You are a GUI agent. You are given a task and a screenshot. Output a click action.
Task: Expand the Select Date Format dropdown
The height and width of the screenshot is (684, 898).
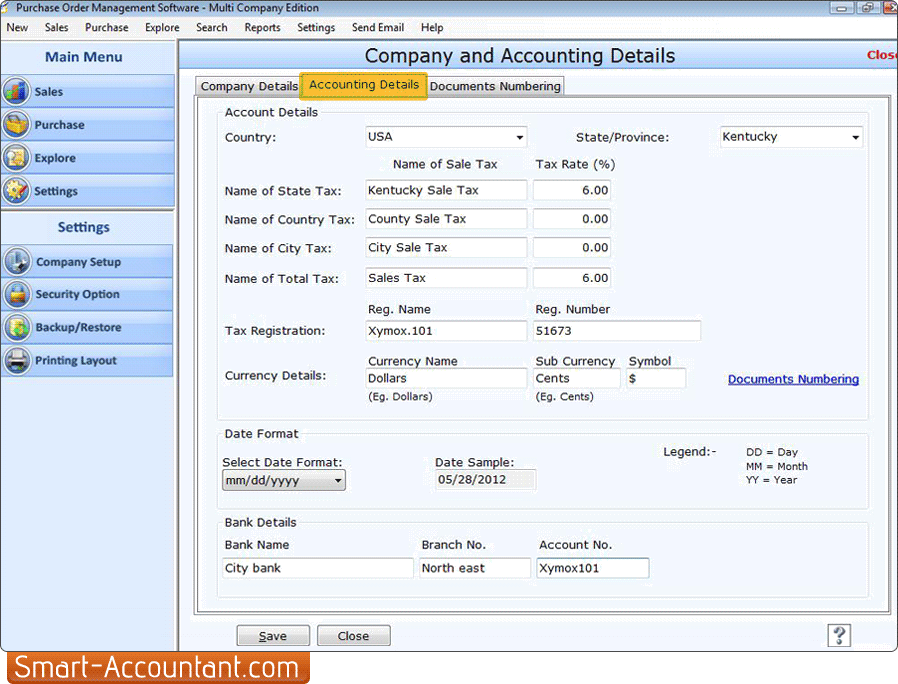338,480
